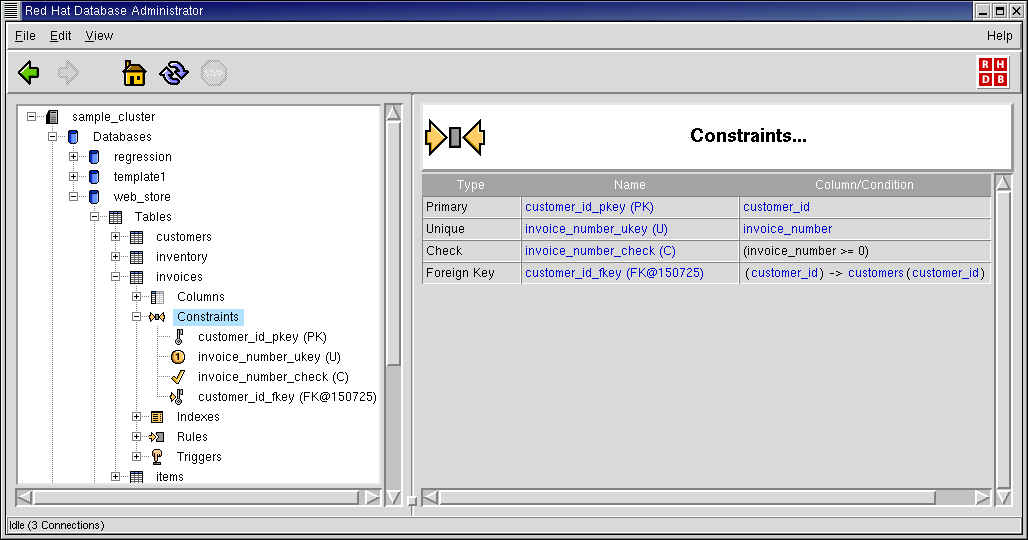Open customer_id_pkey (PK) link in table
The width and height of the screenshot is (1028, 540).
[589, 207]
